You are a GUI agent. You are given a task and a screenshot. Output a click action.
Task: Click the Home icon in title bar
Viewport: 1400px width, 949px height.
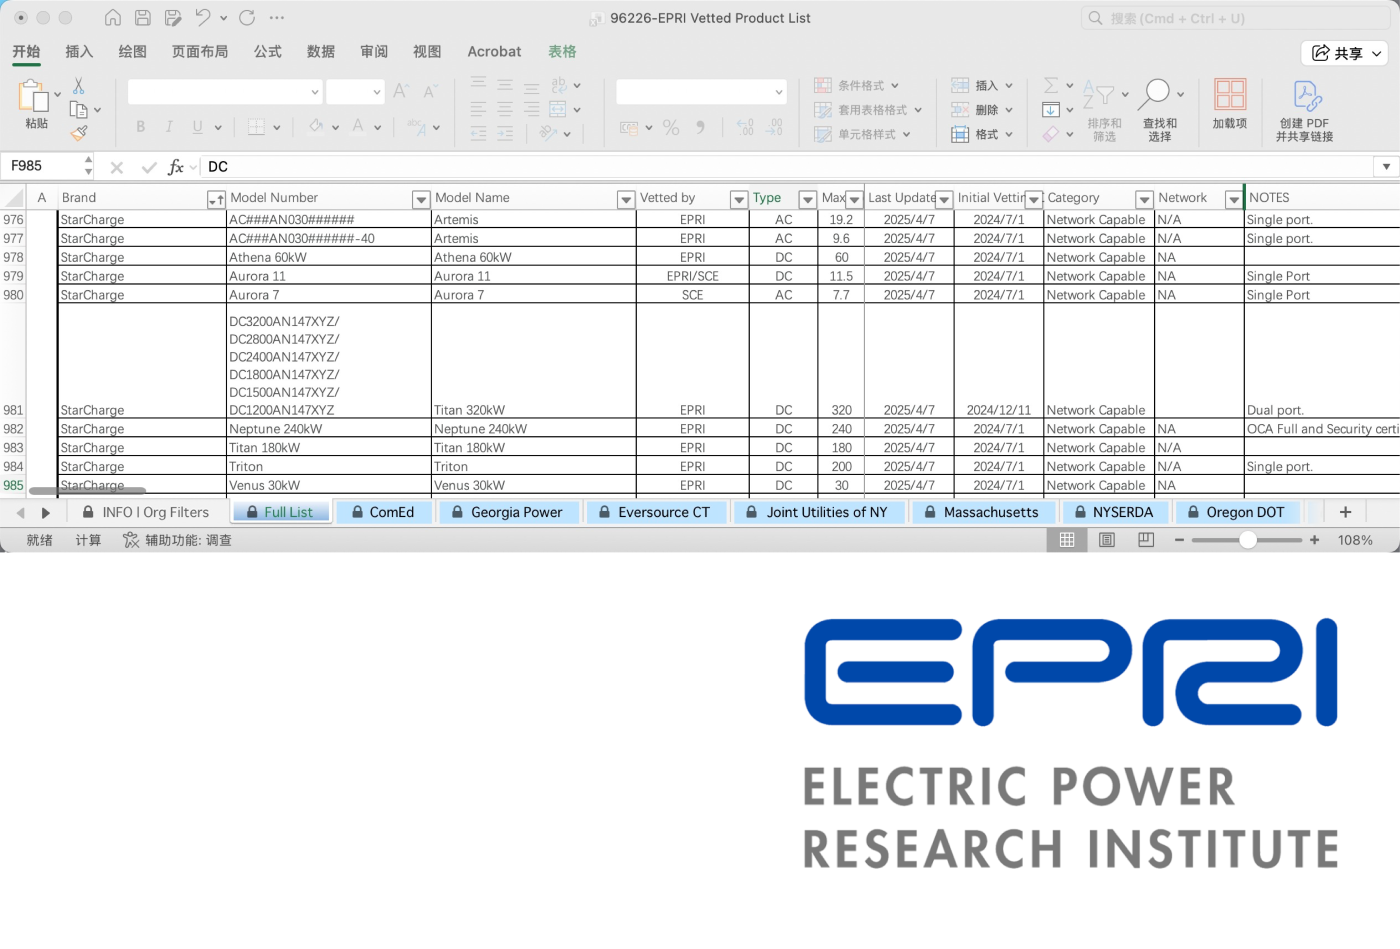[113, 18]
